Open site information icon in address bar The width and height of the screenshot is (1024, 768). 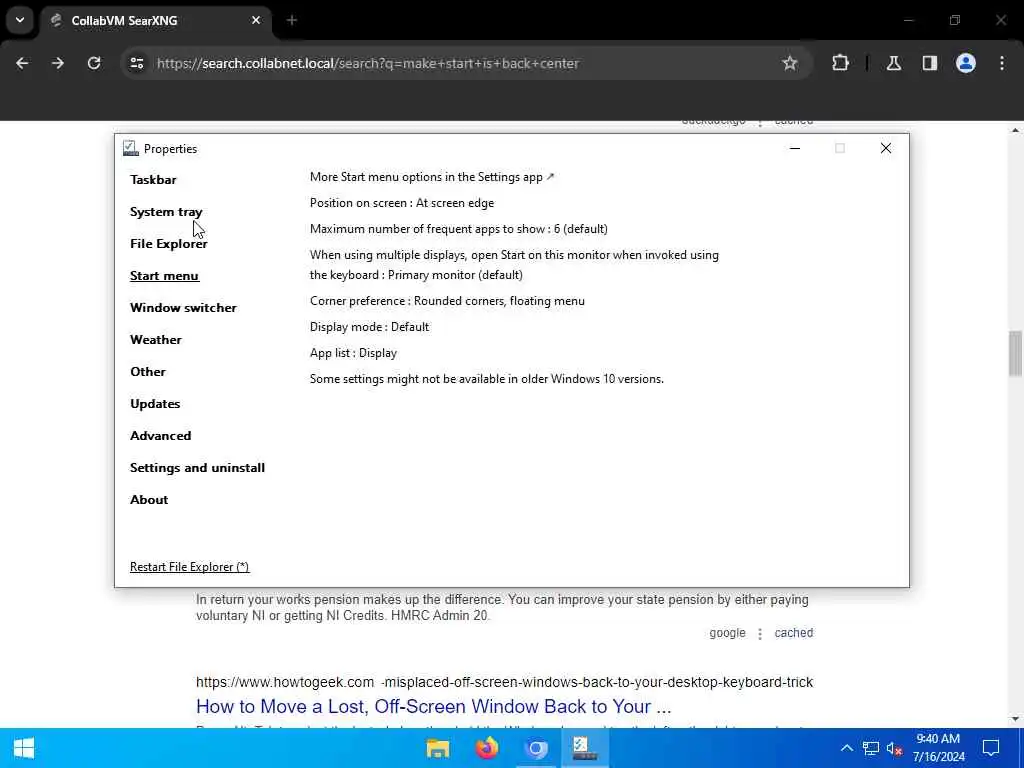click(x=136, y=63)
